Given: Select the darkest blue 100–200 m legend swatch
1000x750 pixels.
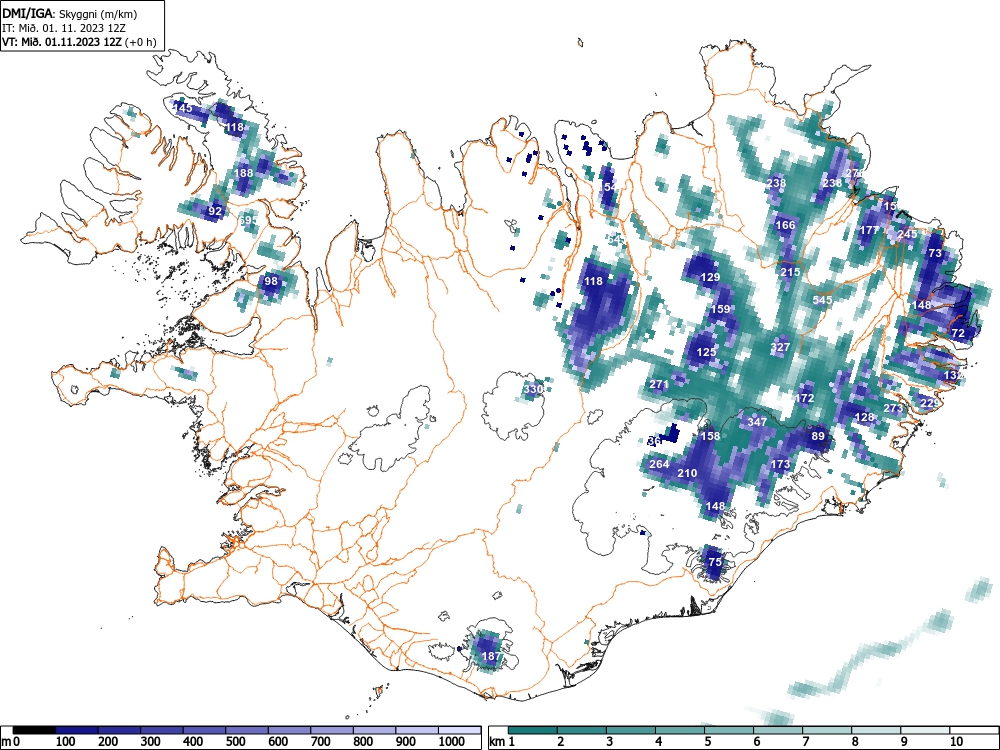Looking at the screenshot, I should coord(77,730).
